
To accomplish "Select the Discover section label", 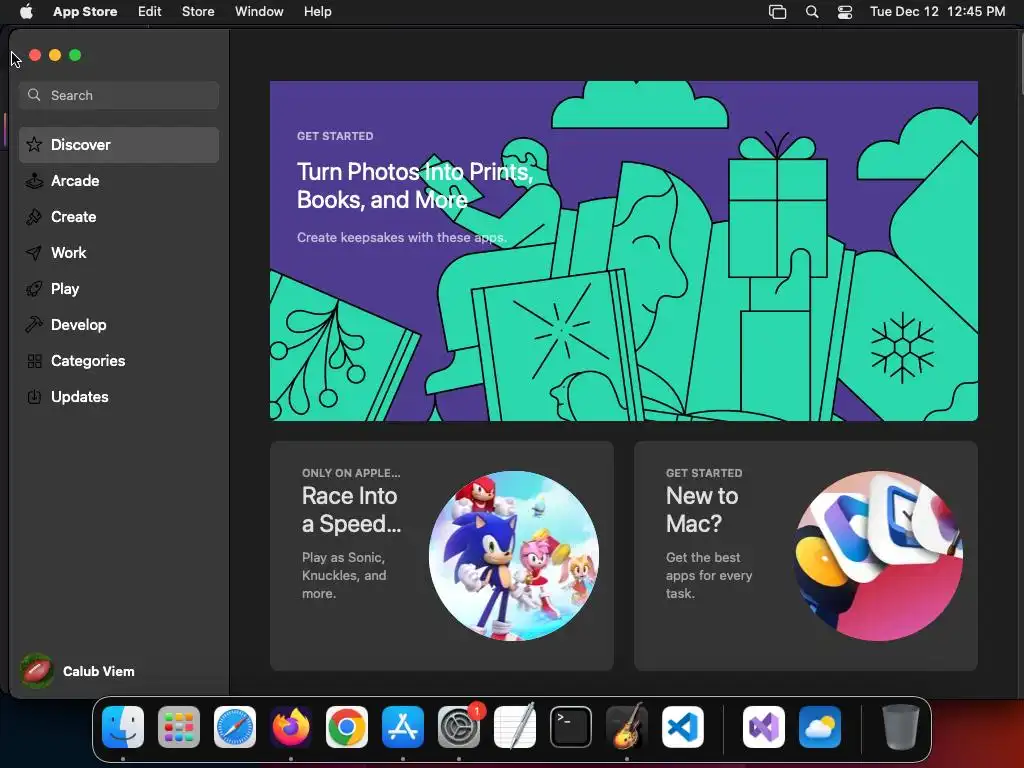I will pyautogui.click(x=81, y=144).
